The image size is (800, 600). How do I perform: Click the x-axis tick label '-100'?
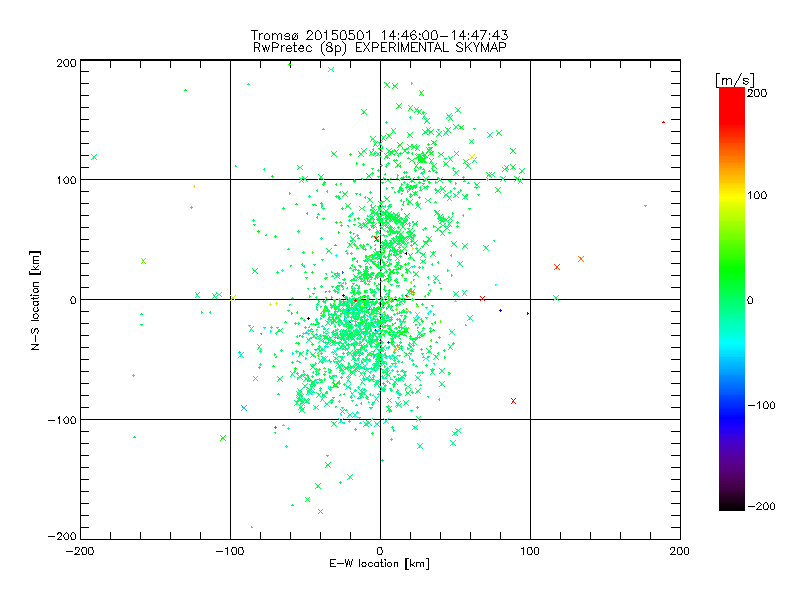pos(230,551)
